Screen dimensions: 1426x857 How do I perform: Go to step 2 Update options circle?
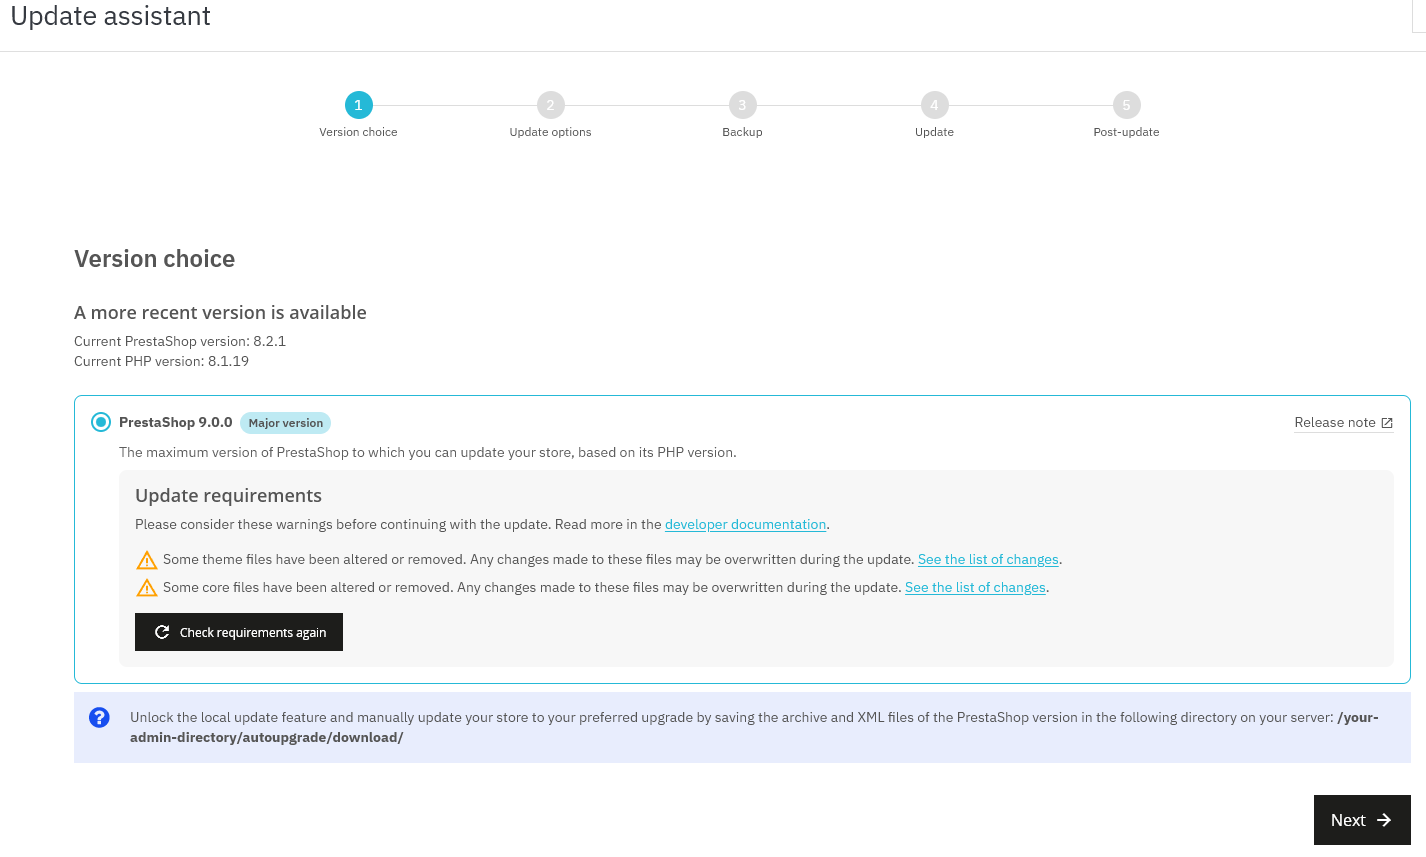tap(550, 105)
